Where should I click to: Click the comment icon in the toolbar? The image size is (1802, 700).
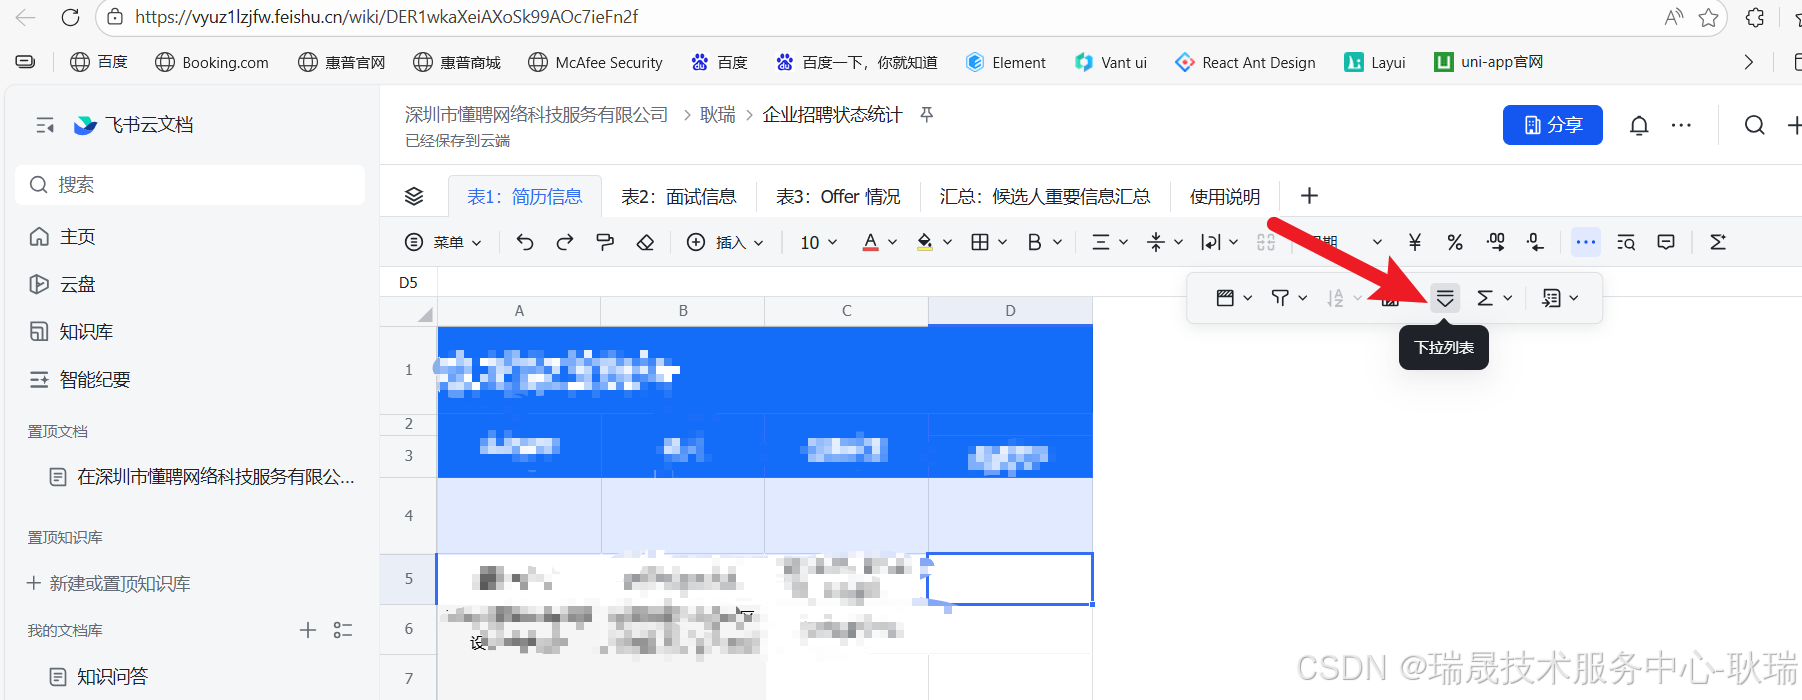coord(1666,242)
